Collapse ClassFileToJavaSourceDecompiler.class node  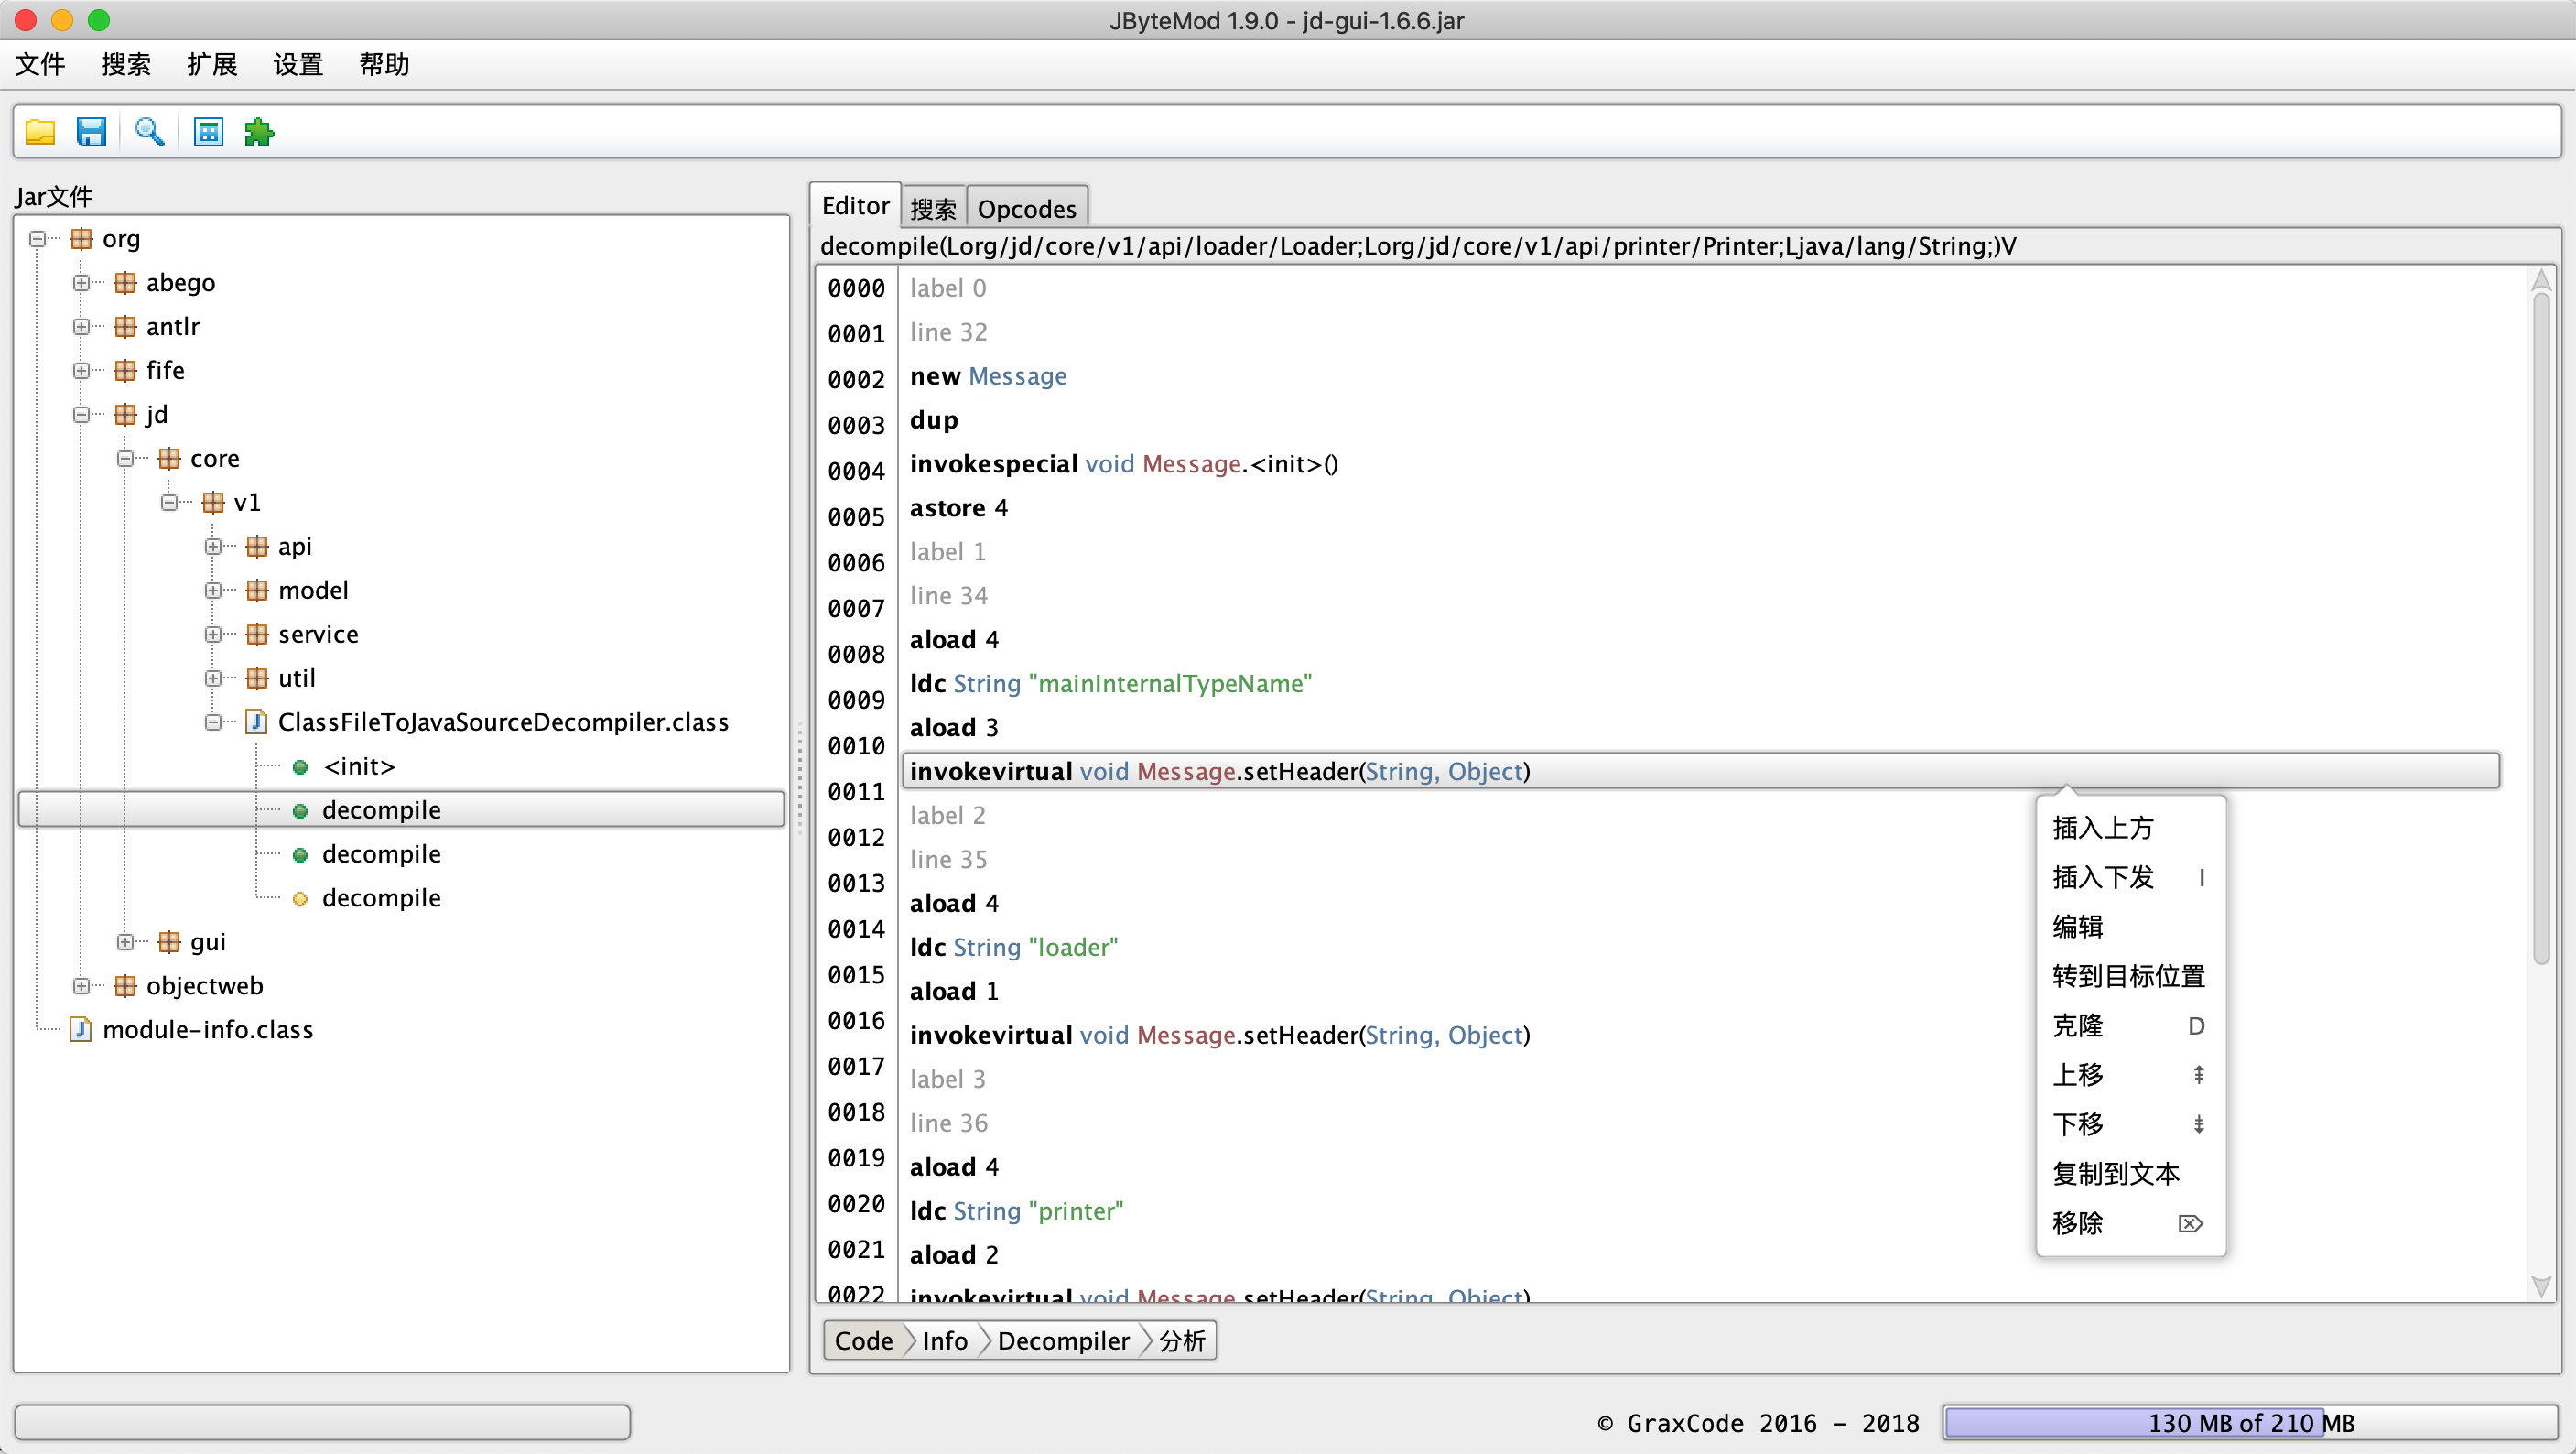213,722
